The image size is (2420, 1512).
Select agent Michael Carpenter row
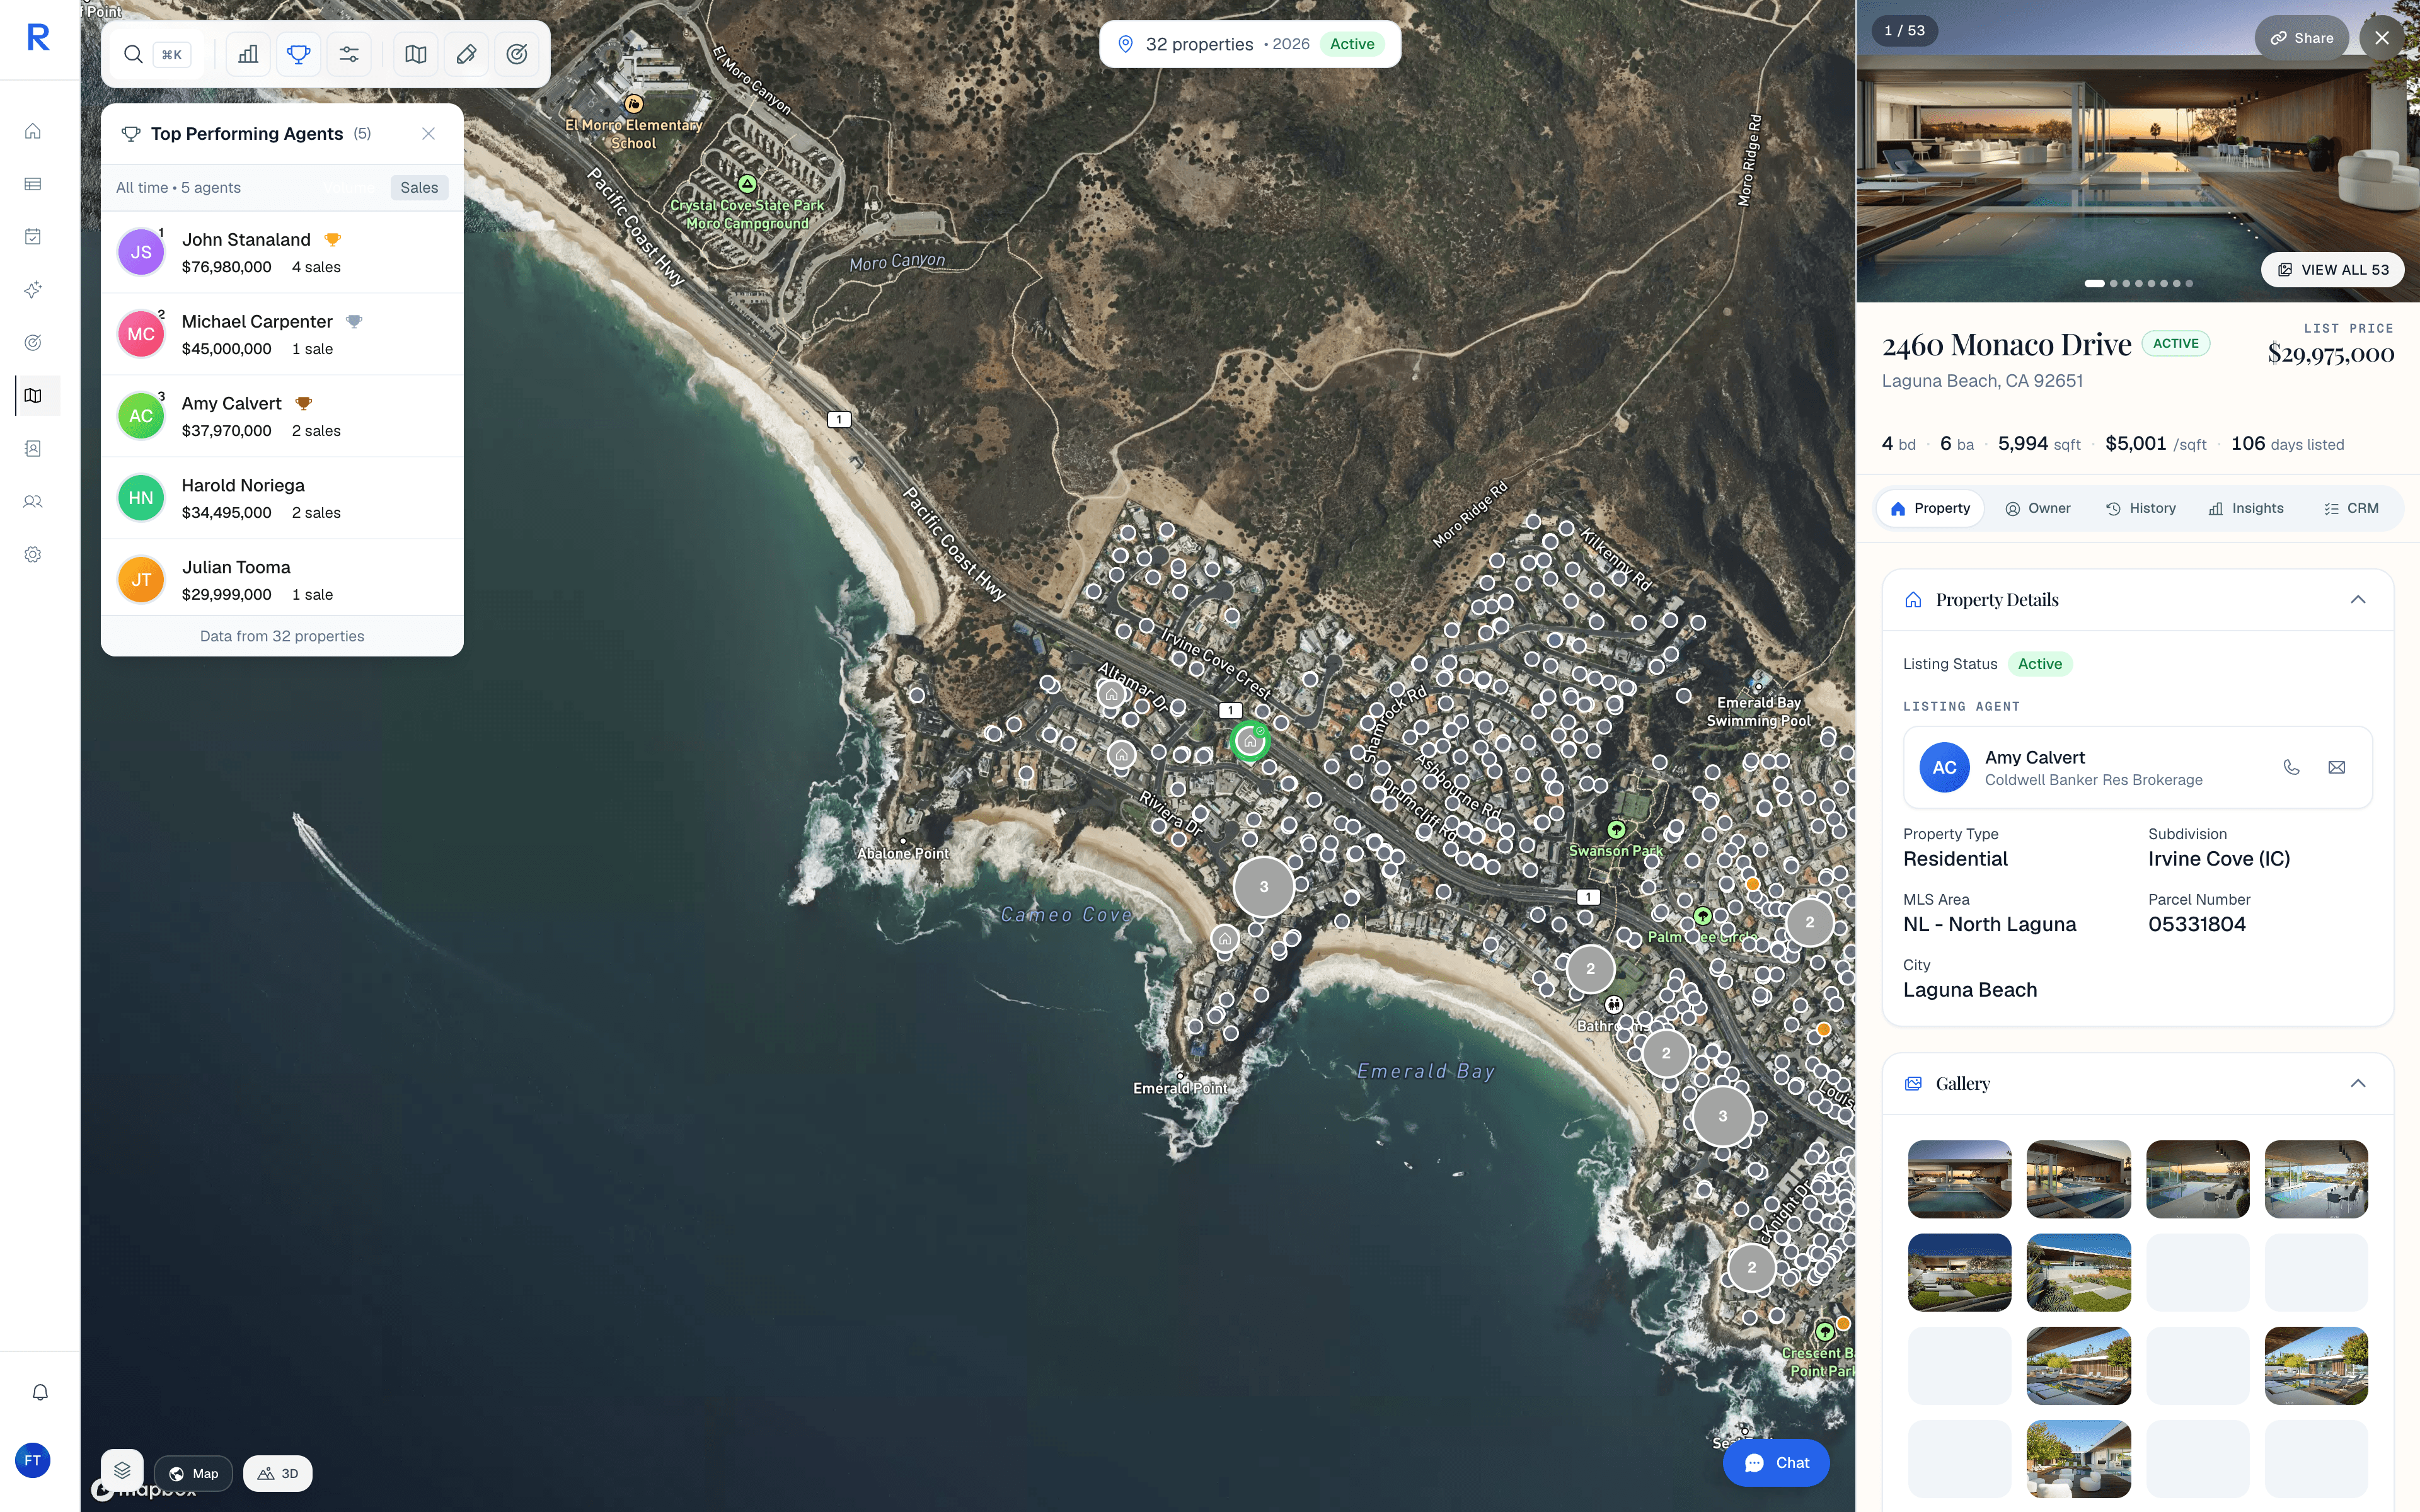pyautogui.click(x=282, y=334)
